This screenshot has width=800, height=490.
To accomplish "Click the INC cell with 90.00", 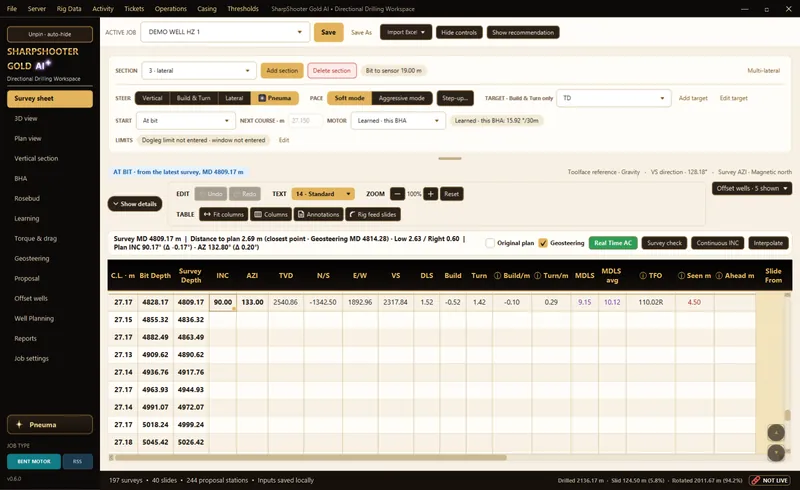I will tap(222, 302).
